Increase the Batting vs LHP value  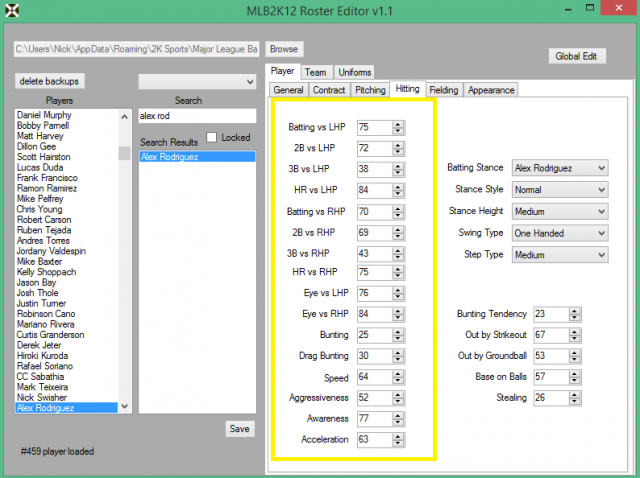pos(398,124)
